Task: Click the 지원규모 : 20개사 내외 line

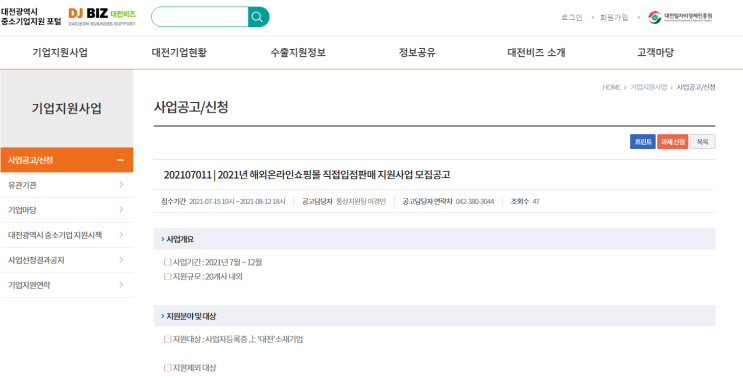Action: pos(203,277)
